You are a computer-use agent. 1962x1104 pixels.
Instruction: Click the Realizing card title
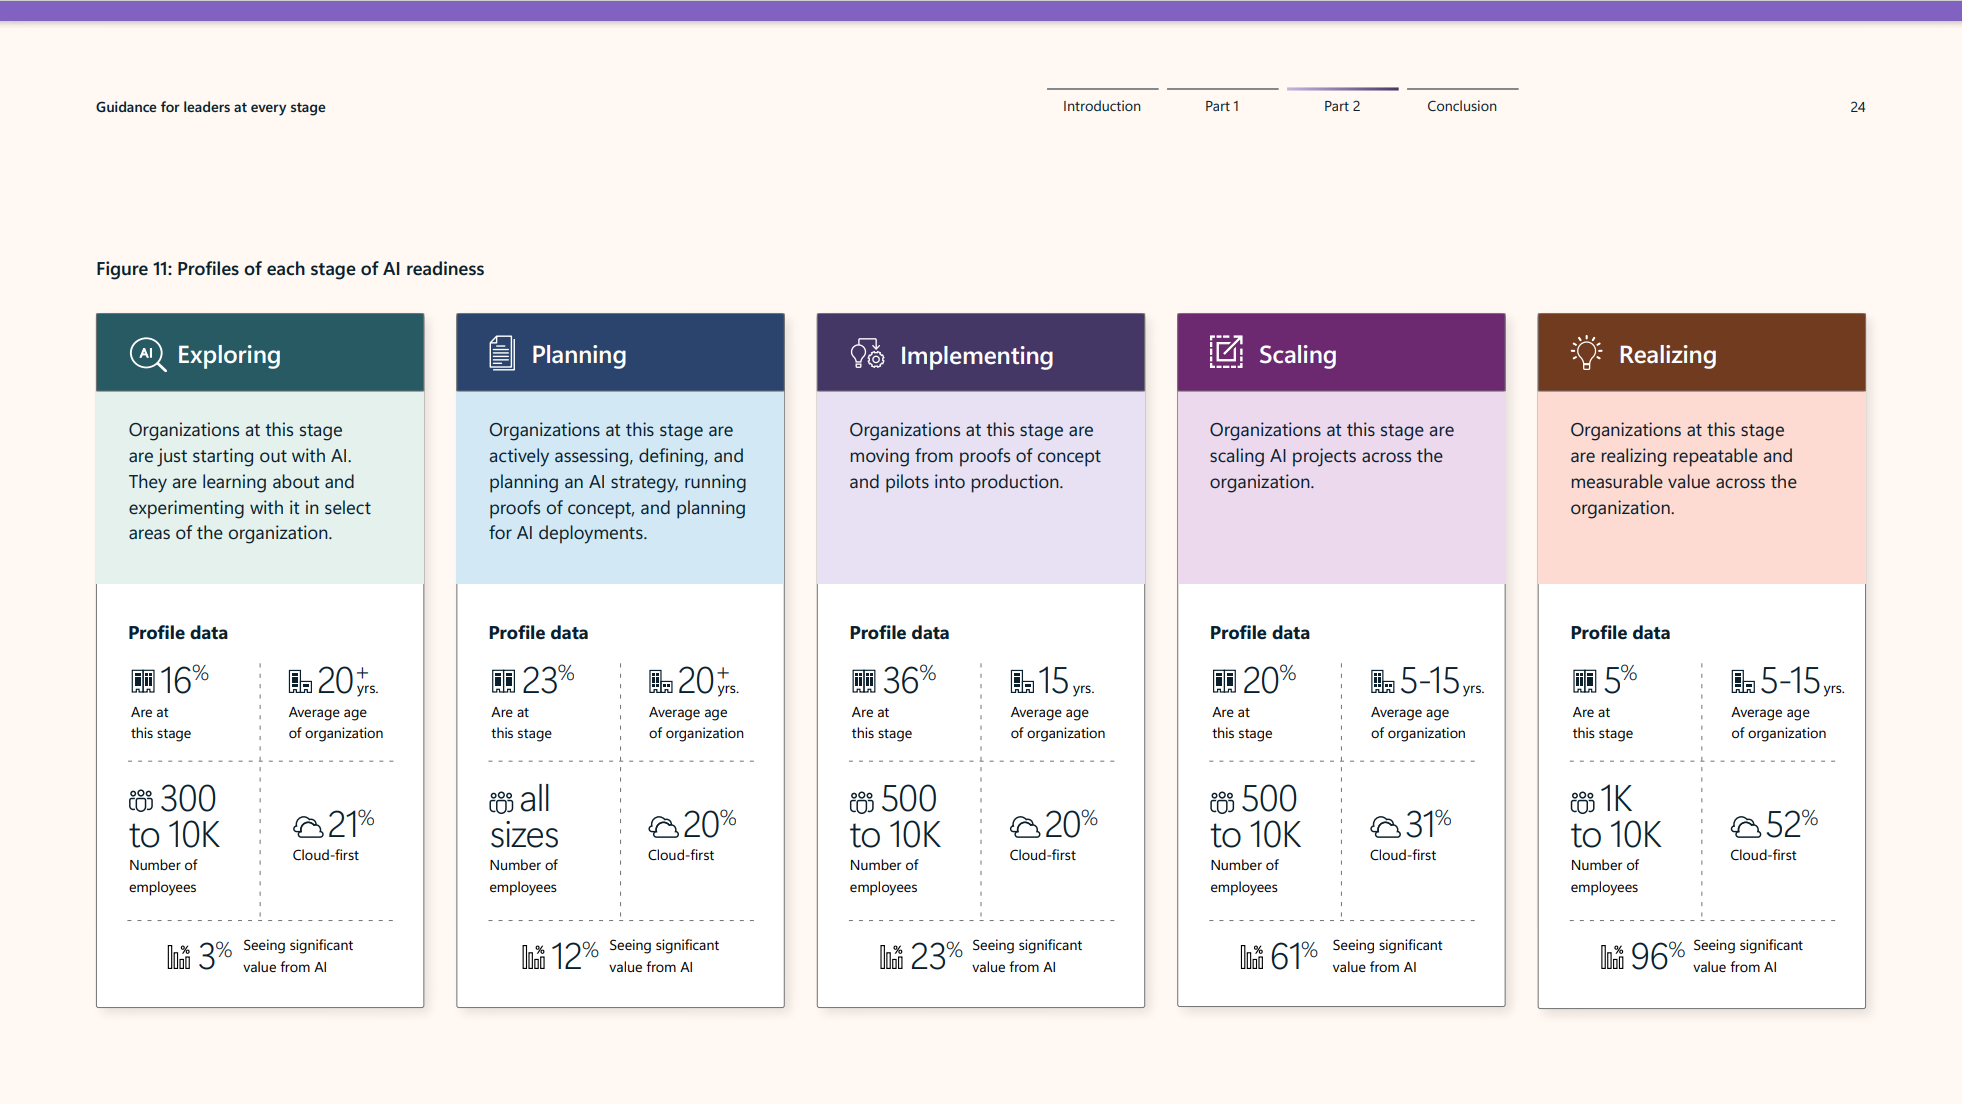point(1667,355)
